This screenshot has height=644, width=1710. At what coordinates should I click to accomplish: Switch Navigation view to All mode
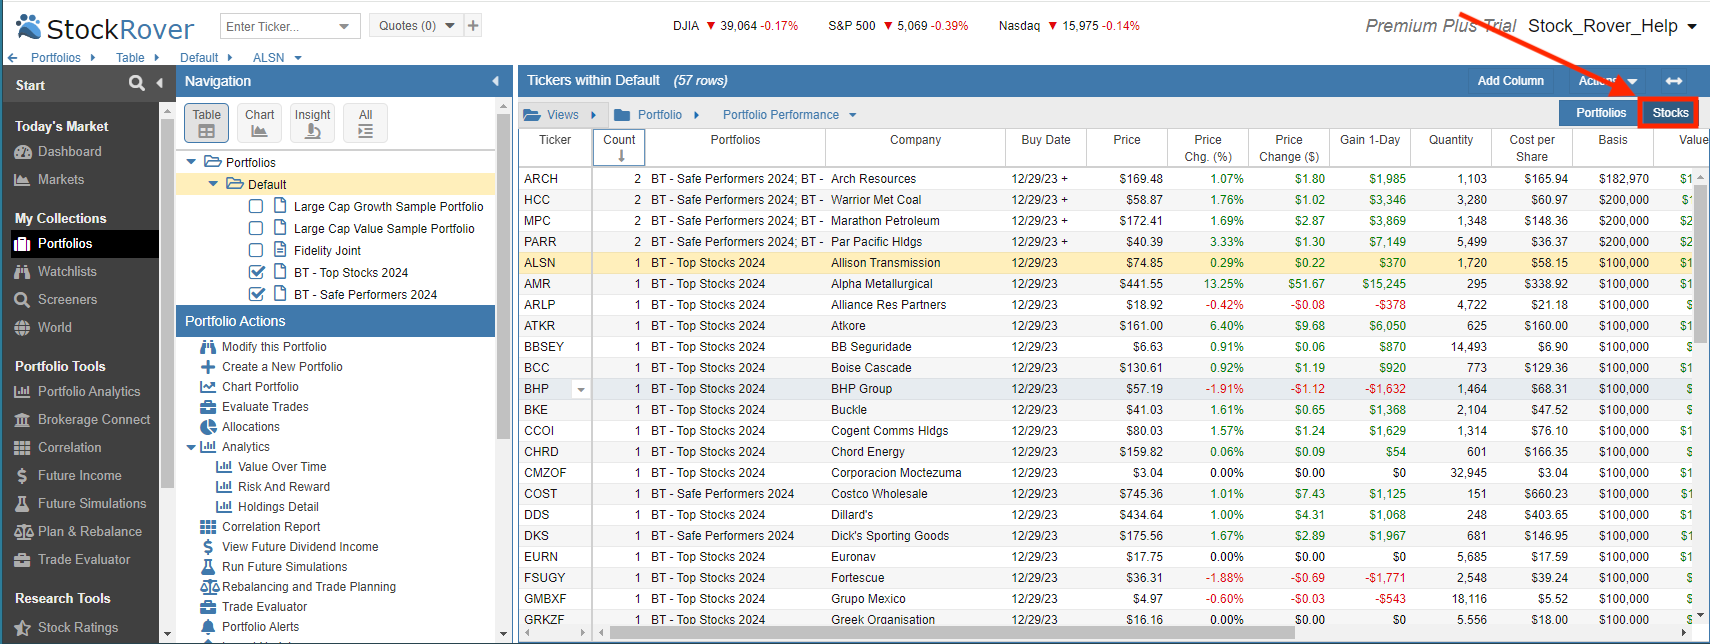click(365, 123)
